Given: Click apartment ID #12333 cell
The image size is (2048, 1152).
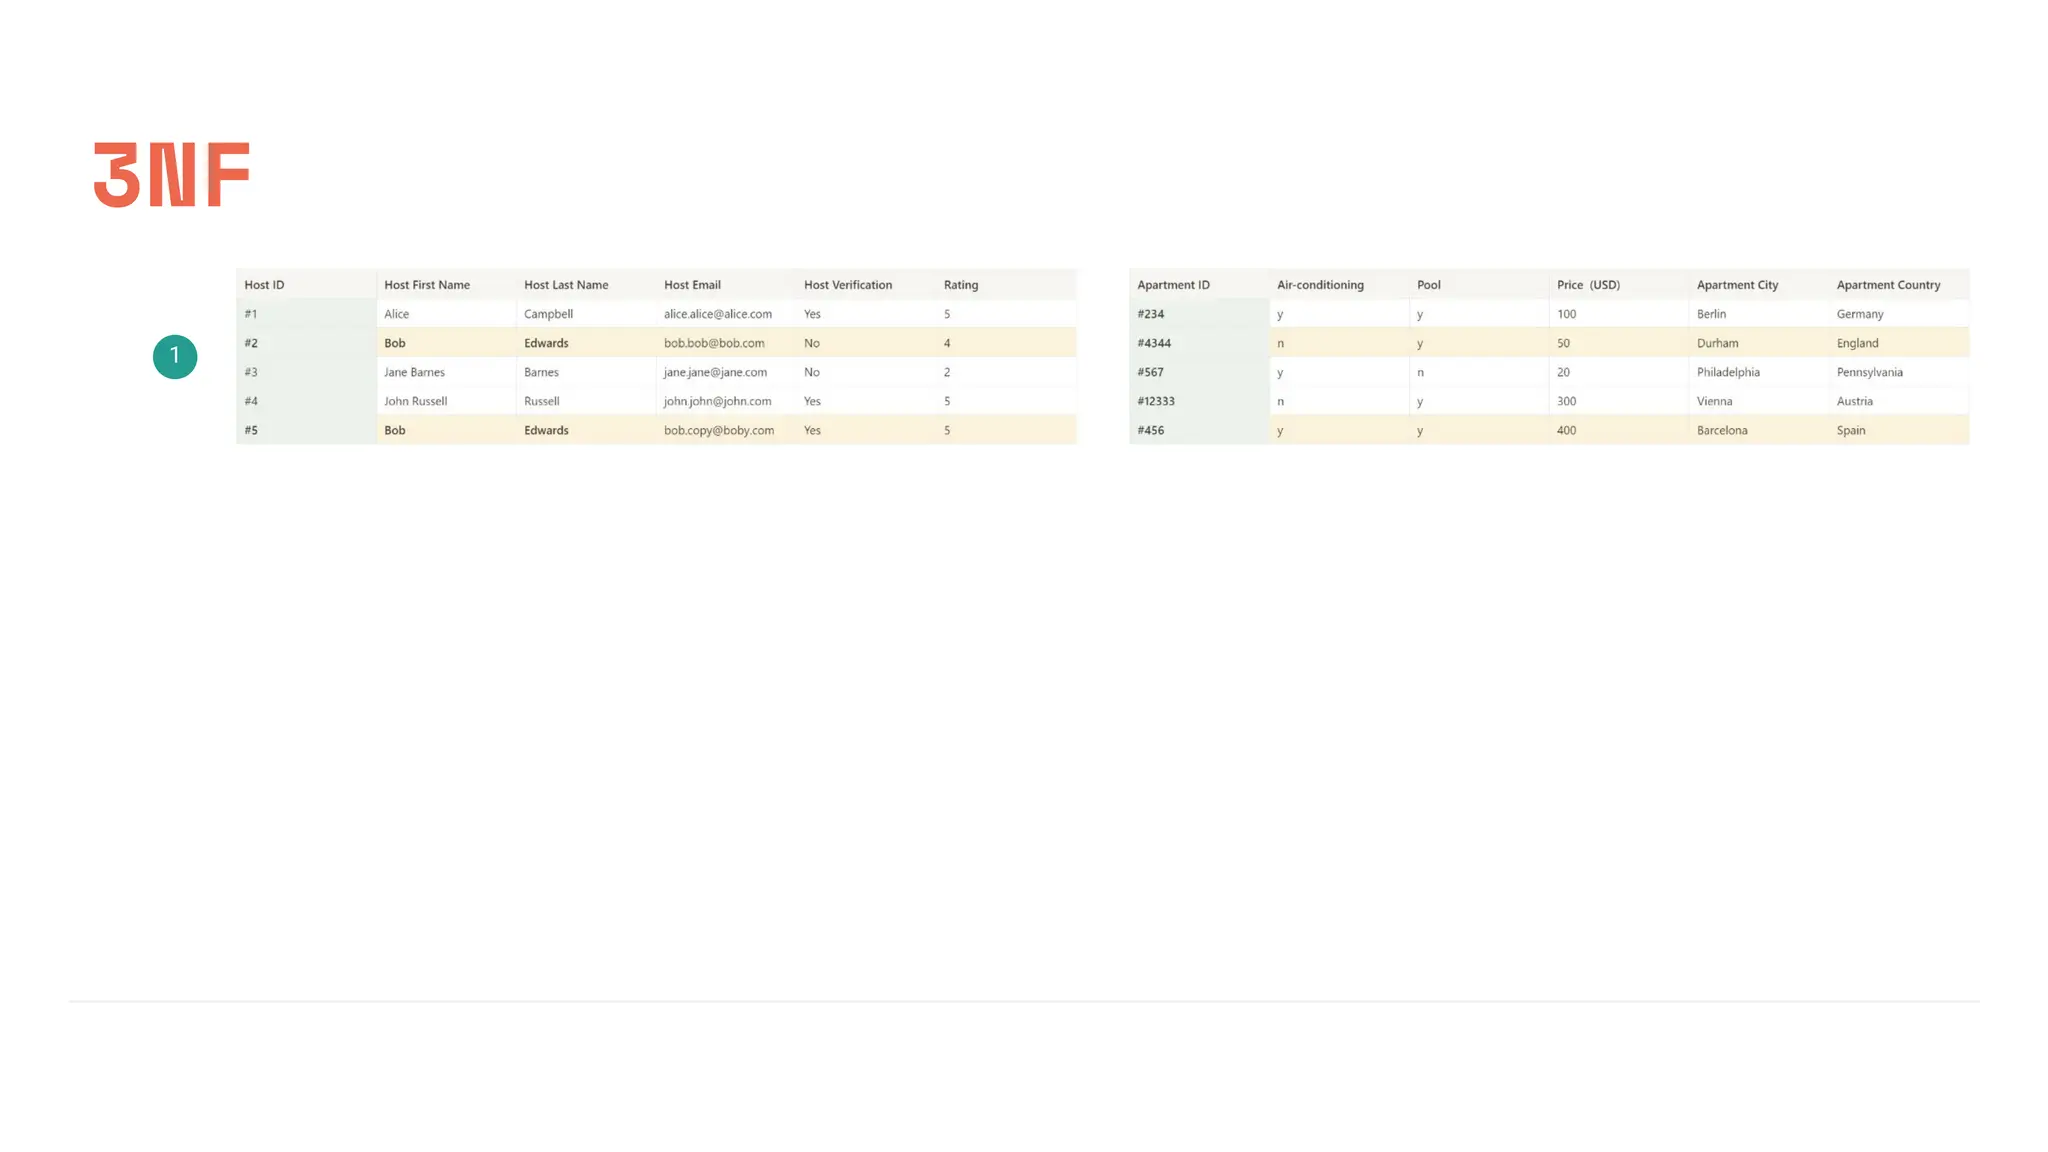Looking at the screenshot, I should tap(1156, 401).
